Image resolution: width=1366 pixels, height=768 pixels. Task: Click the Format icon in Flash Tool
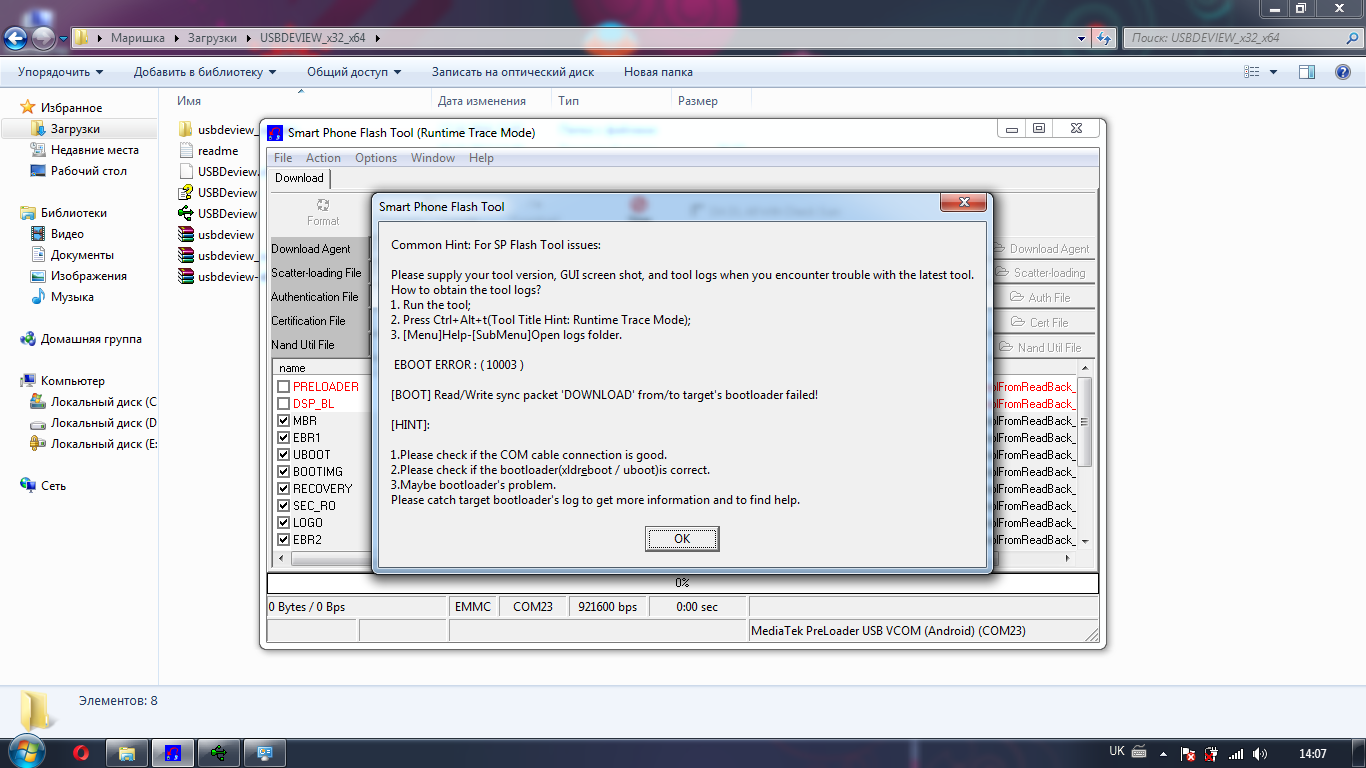tap(323, 212)
